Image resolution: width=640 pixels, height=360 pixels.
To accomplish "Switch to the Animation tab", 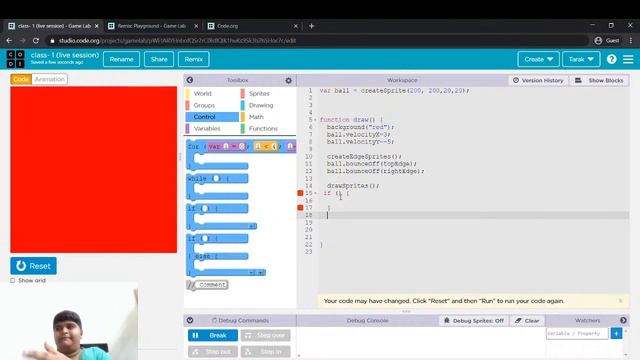I will point(49,79).
